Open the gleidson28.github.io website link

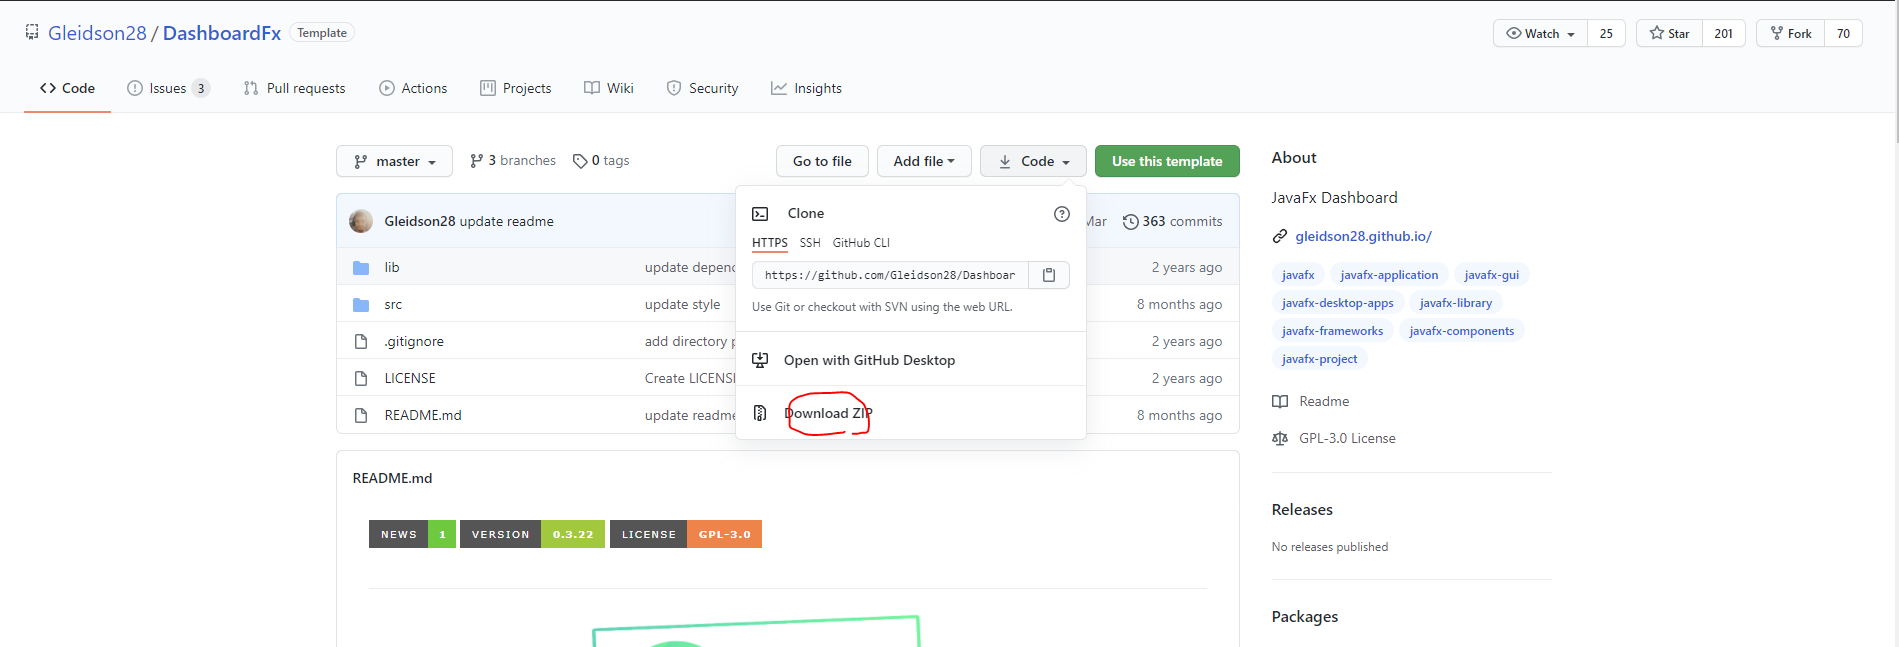1363,237
